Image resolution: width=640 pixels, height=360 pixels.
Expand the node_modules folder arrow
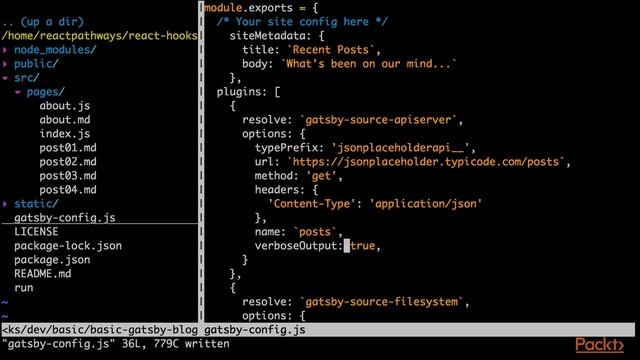5,50
